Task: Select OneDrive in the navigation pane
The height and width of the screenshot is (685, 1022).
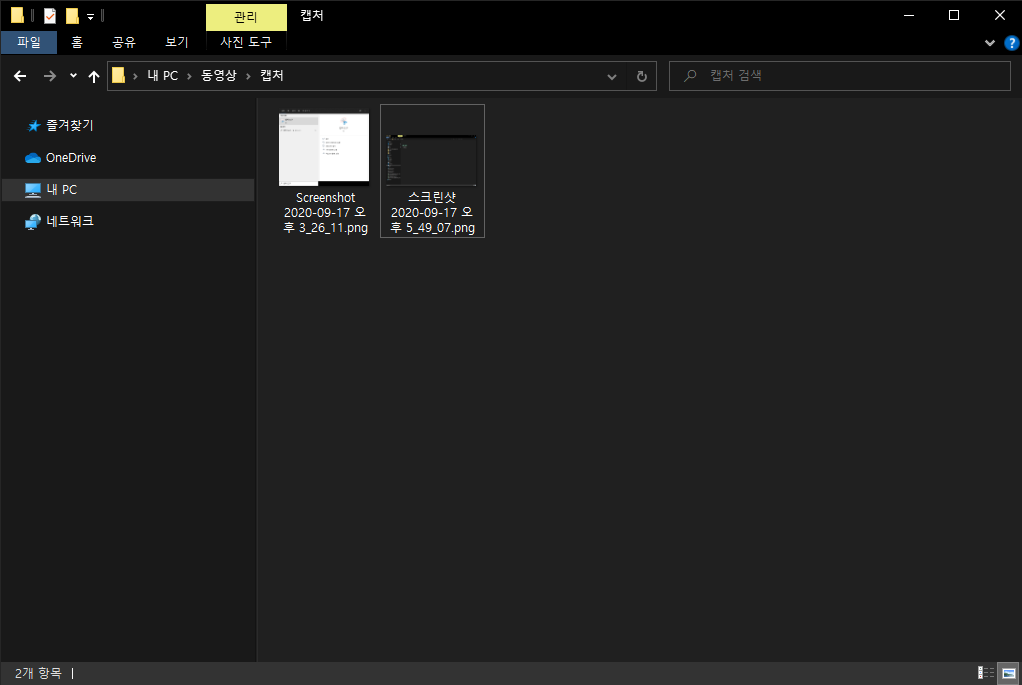Action: tap(70, 158)
